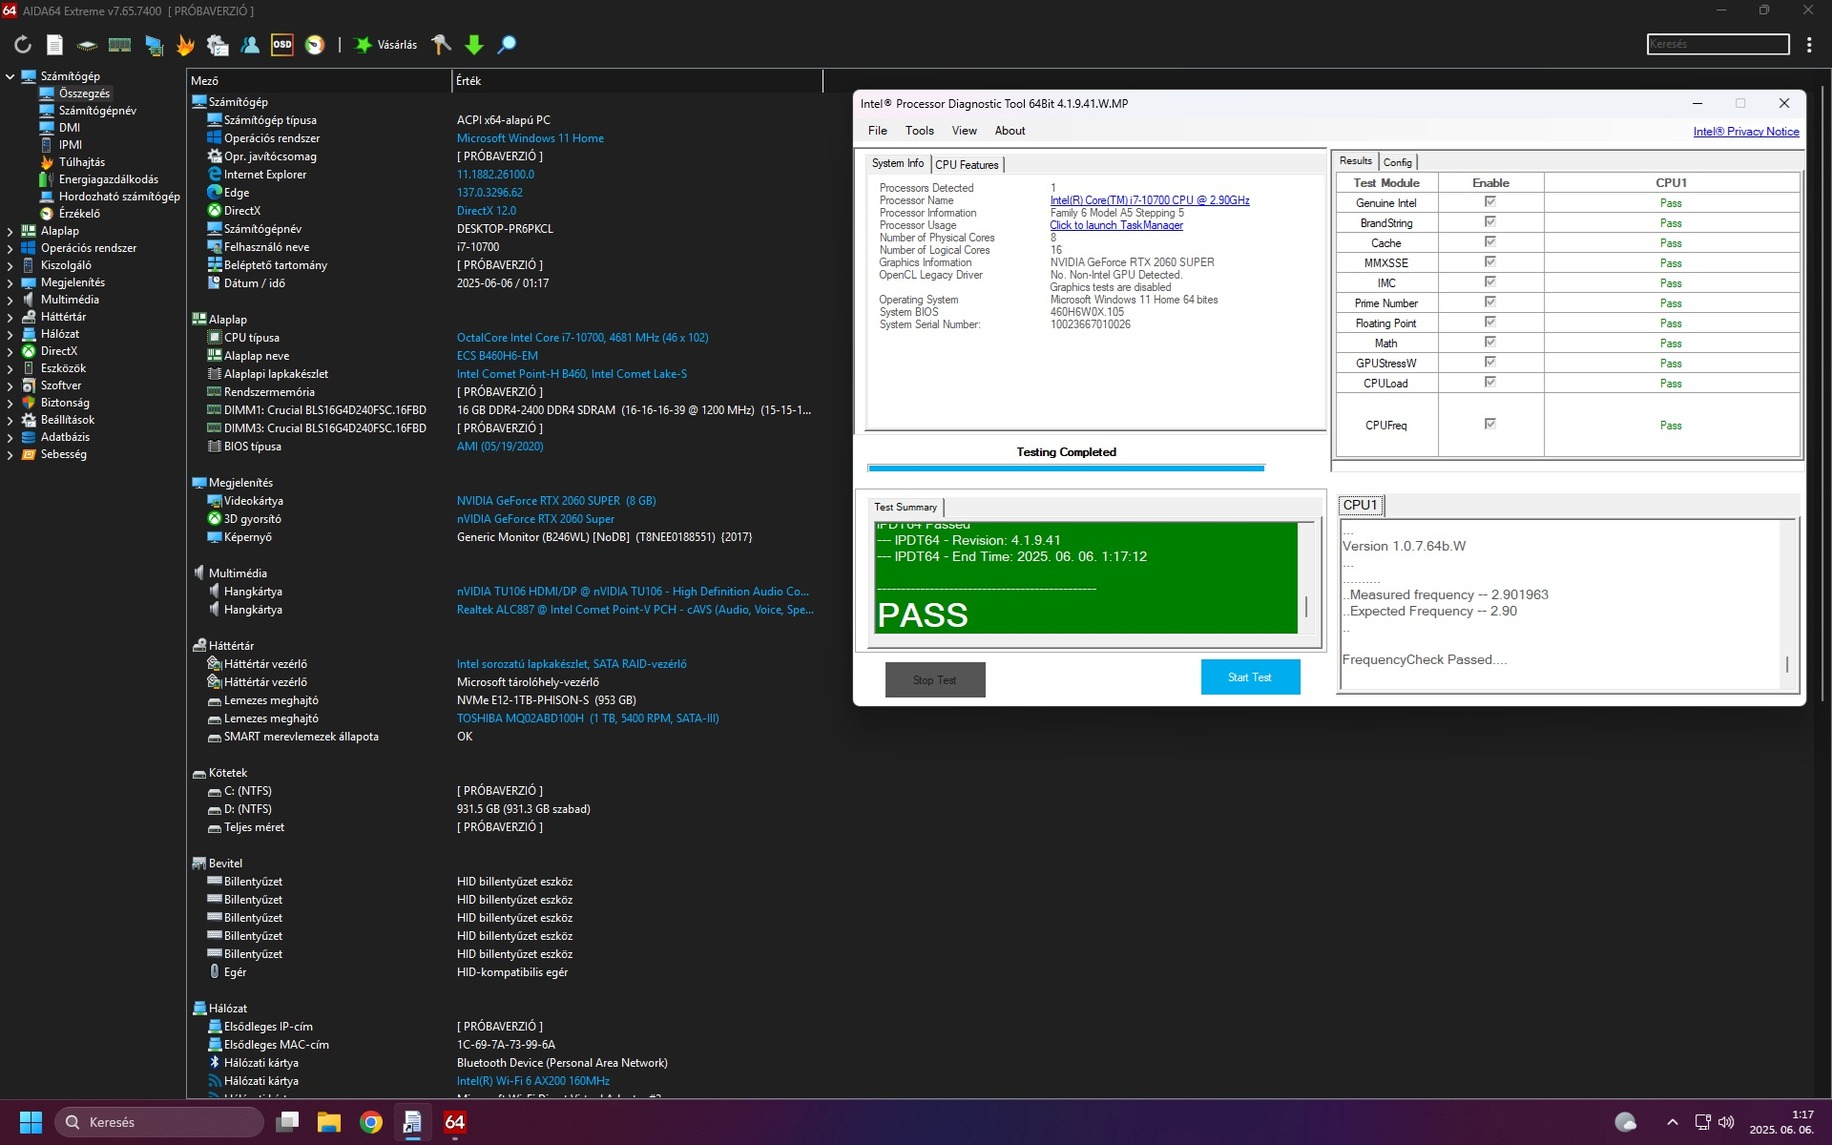The height and width of the screenshot is (1145, 1832).
Task: Click the magnifier search icon in toolbar
Action: pyautogui.click(x=507, y=44)
